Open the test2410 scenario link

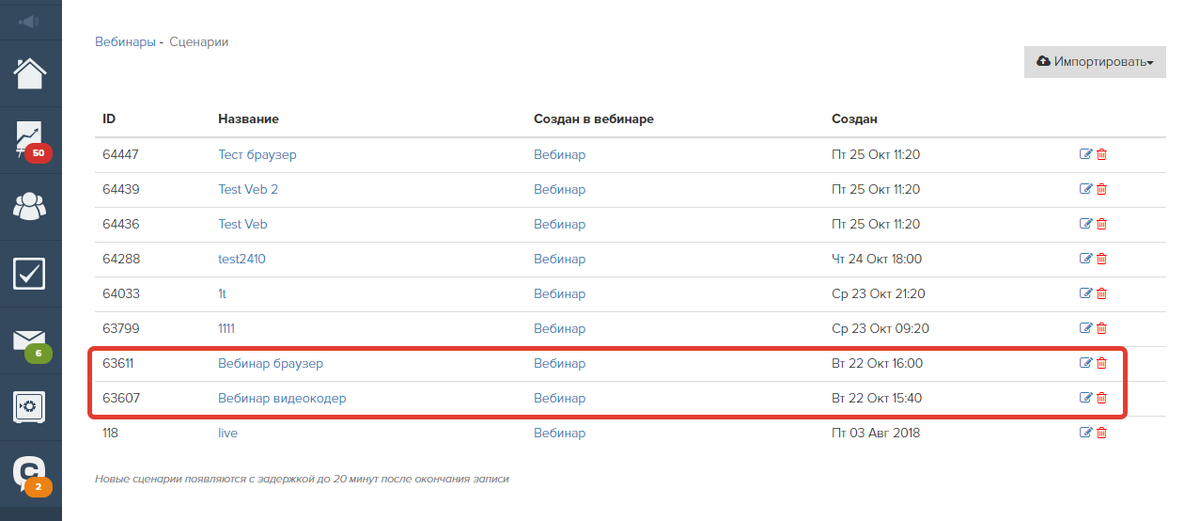click(242, 259)
